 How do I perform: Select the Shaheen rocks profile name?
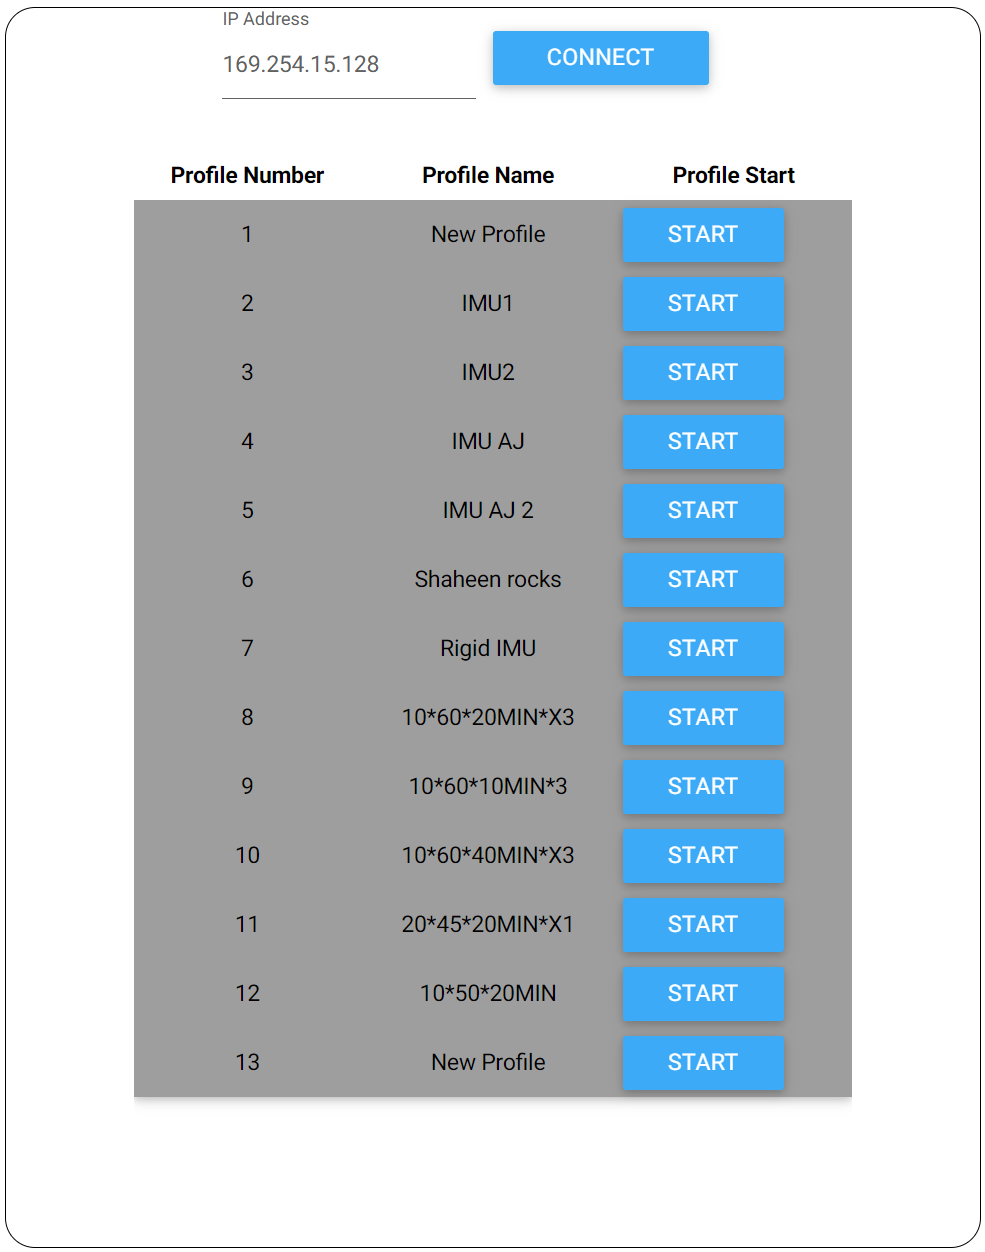pyautogui.click(x=488, y=580)
